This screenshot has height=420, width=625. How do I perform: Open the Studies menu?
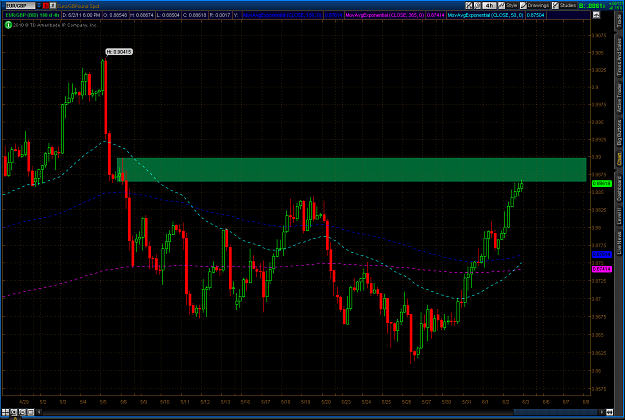pos(564,5)
